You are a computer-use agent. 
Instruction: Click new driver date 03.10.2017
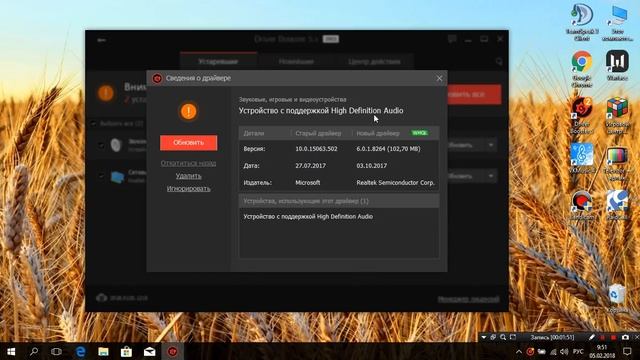371,166
